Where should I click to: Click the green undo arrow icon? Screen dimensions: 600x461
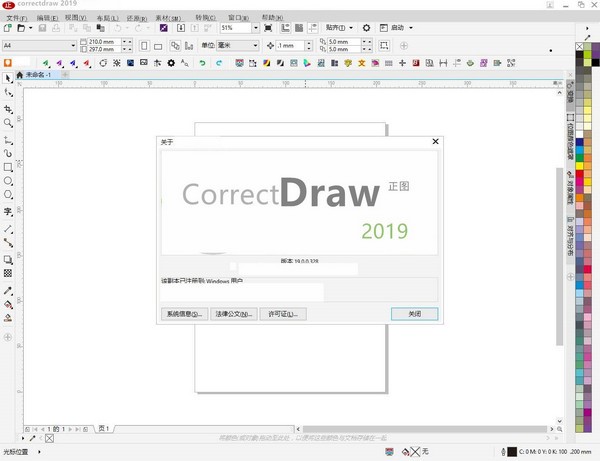click(x=202, y=63)
